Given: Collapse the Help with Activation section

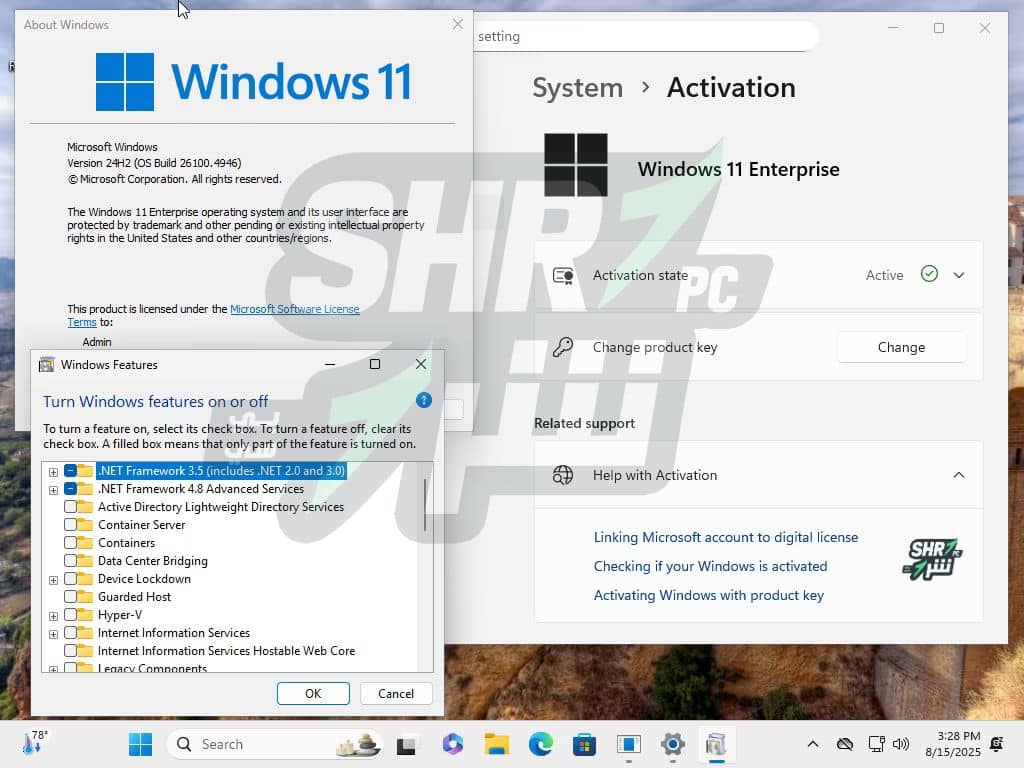Looking at the screenshot, I should pyautogui.click(x=959, y=475).
